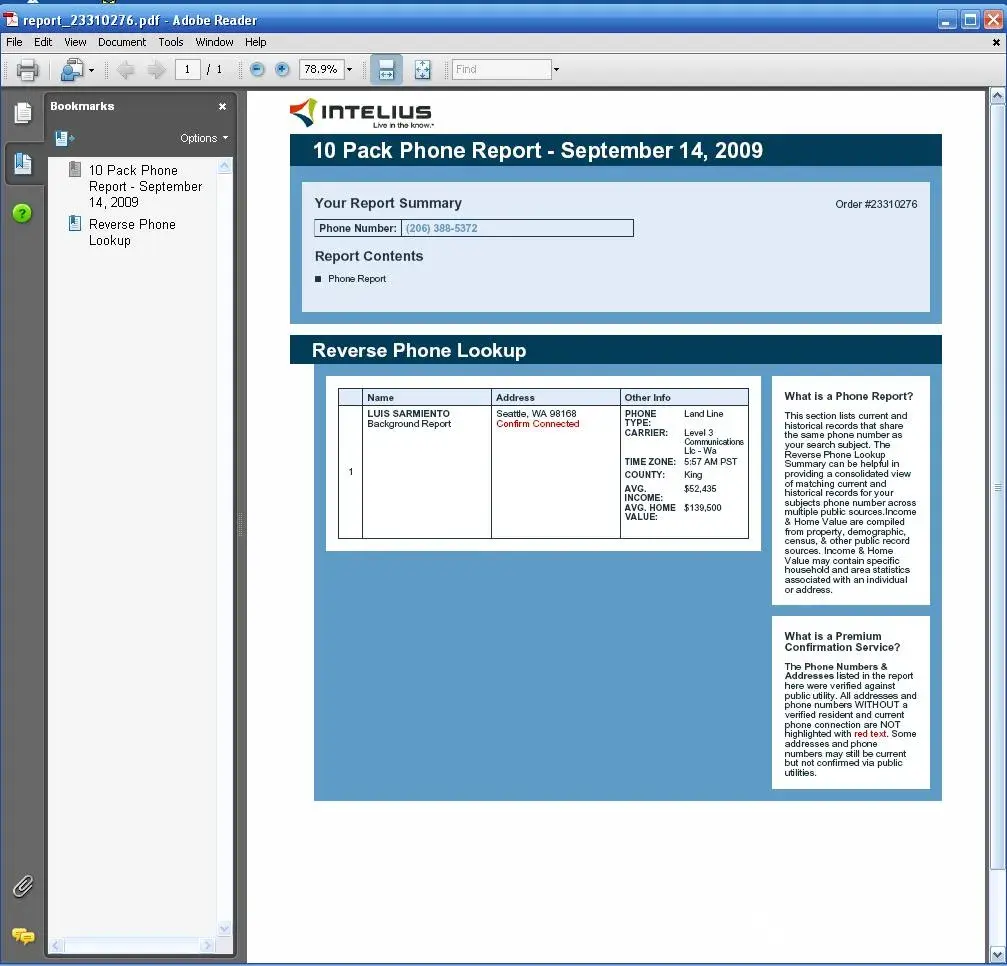Screen dimensions: 1007x966
Task: Open the Pages thumbnail panel icon
Action: point(22,113)
